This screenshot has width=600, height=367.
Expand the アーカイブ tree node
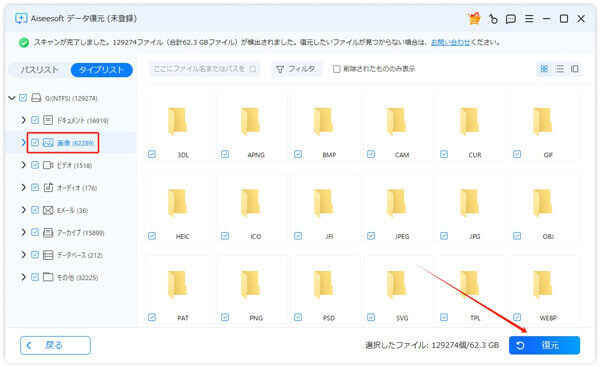23,232
